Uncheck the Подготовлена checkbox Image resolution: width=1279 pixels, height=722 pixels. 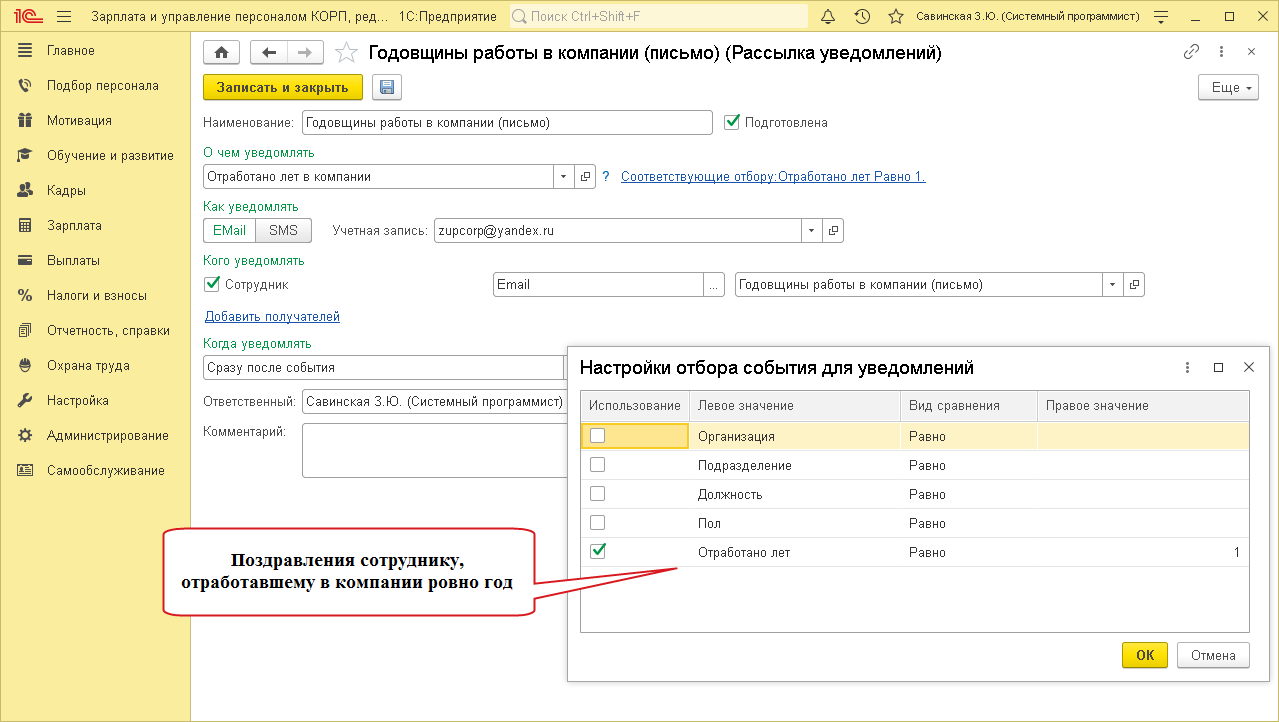pyautogui.click(x=733, y=122)
